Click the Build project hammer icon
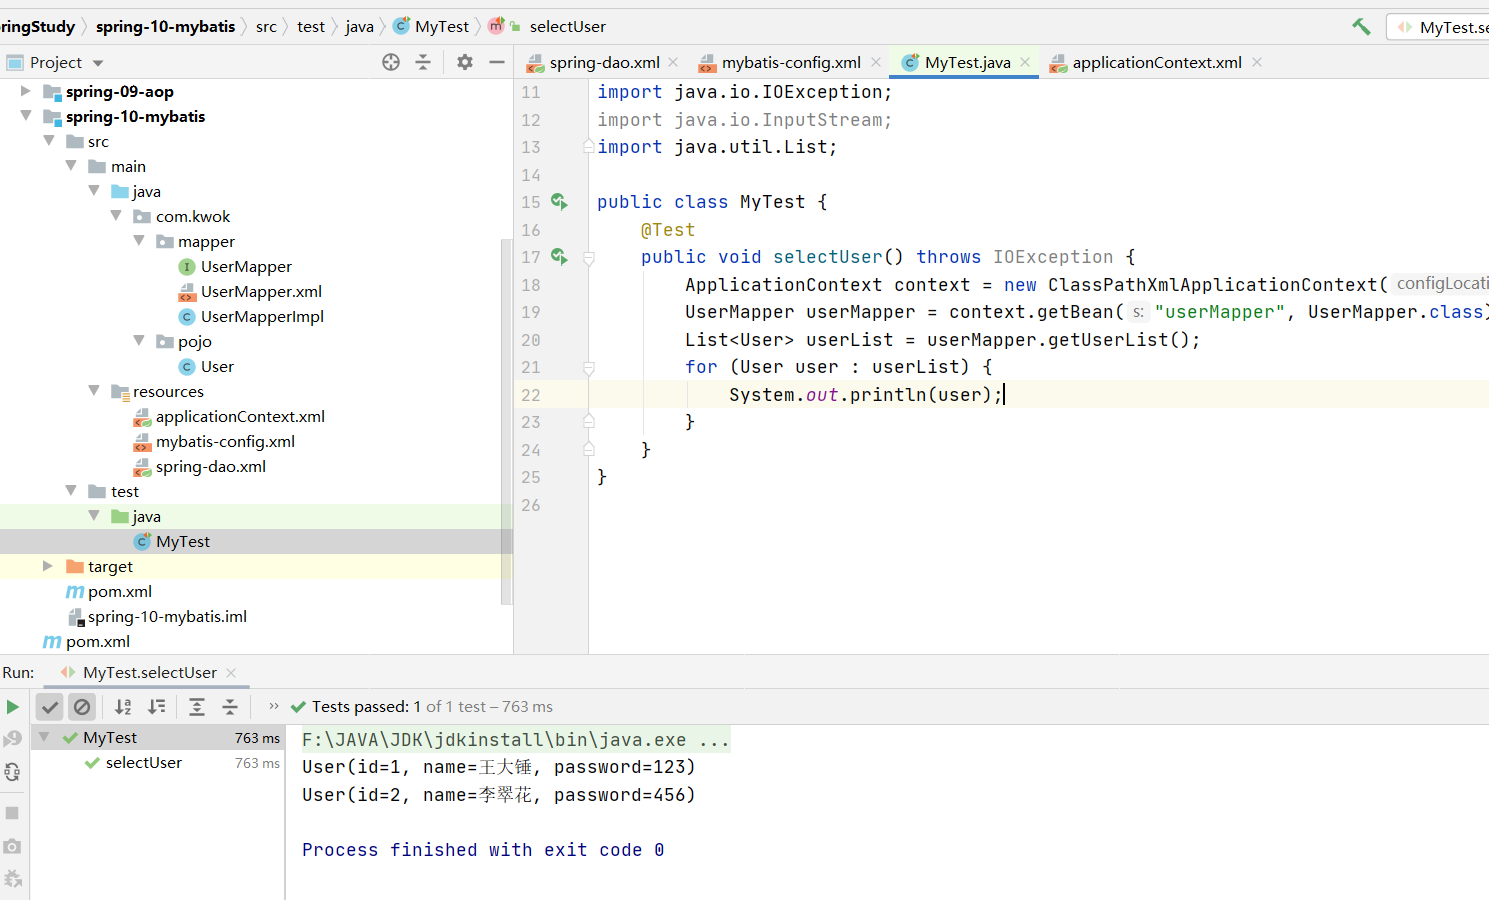Image resolution: width=1489 pixels, height=900 pixels. 1361,27
